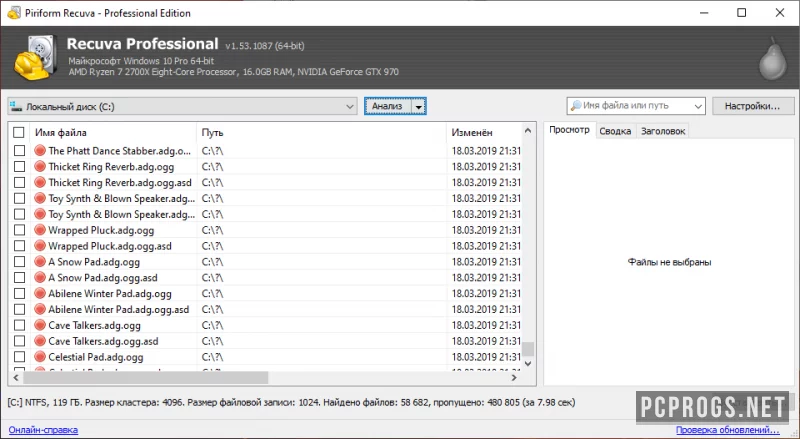Click red status dot for A Snow Pad.adg.ogg.asd

[x=40, y=277]
